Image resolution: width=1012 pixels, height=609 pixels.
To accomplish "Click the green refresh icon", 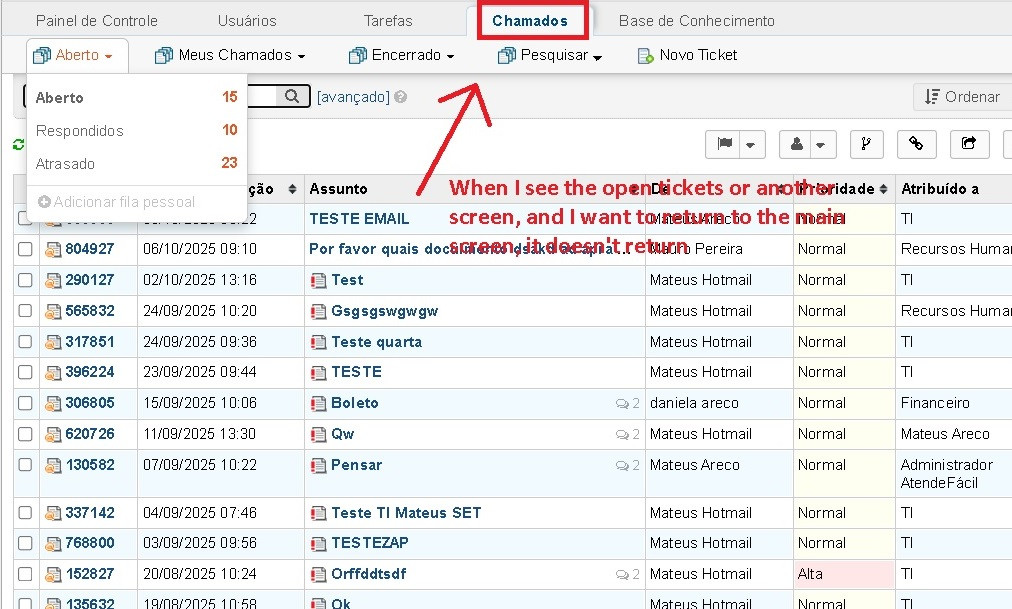I will (18, 145).
